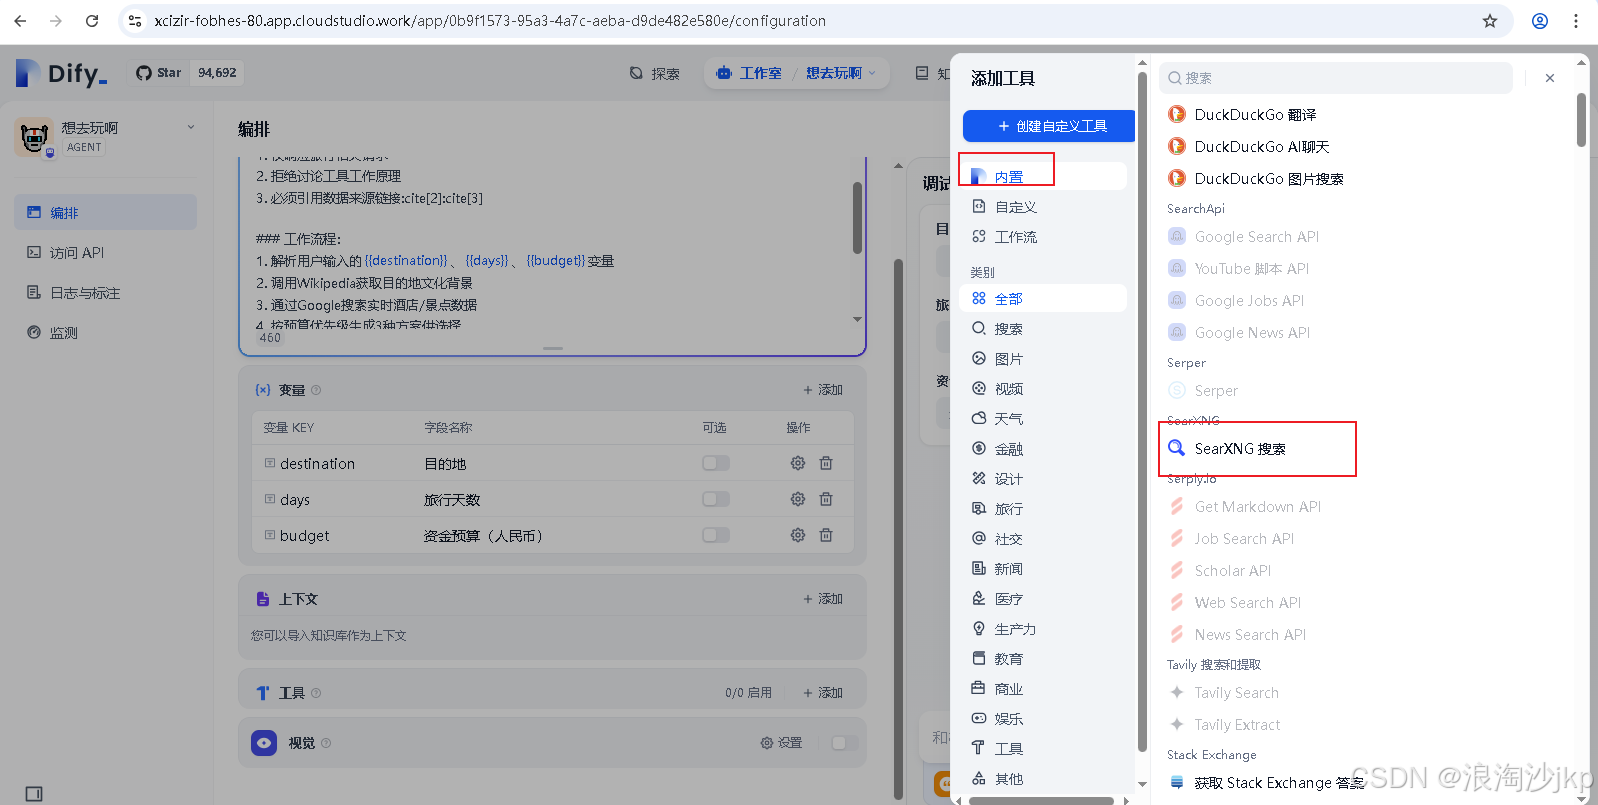This screenshot has height=805, width=1598.
Task: Click the tool list vertical scrollbar
Action: tap(1581, 120)
